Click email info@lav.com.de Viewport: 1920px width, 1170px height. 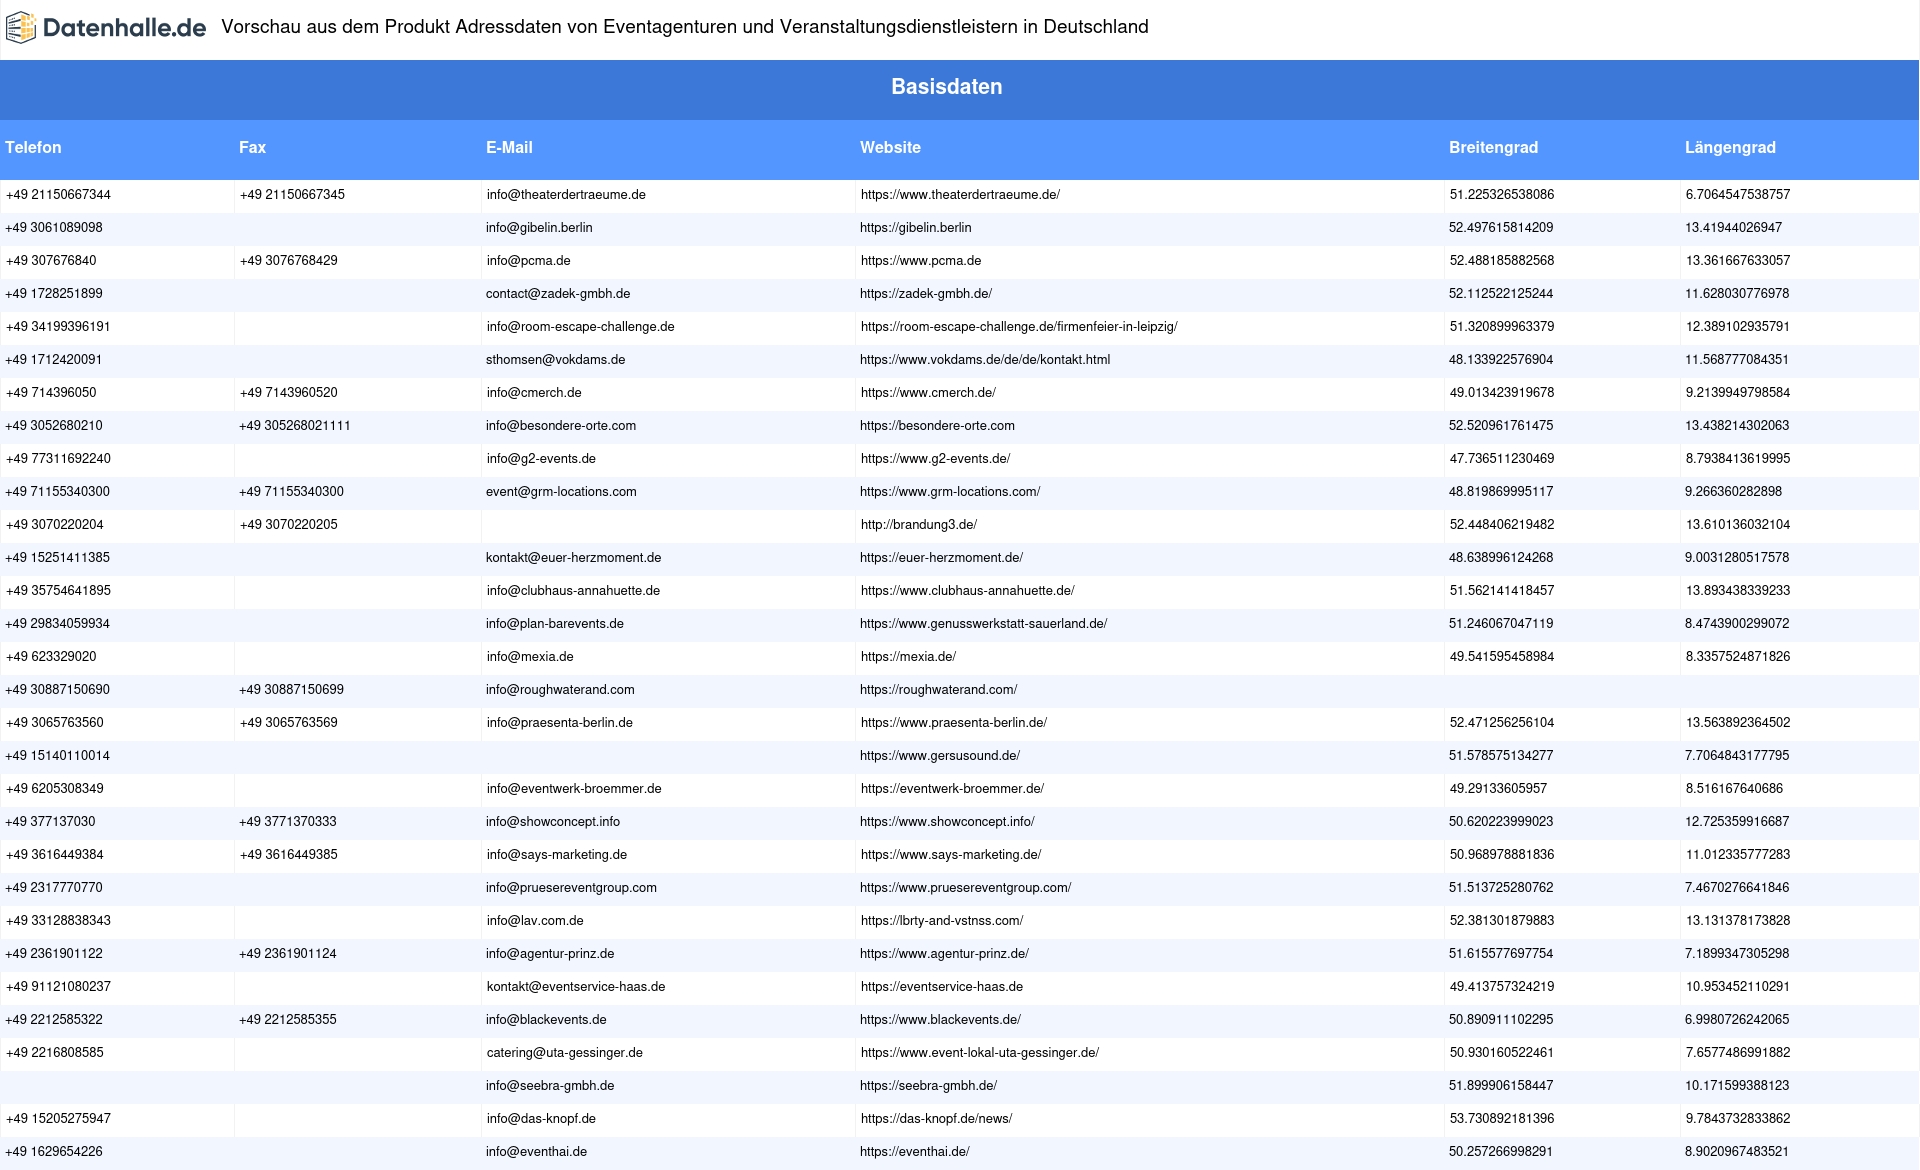coord(535,921)
